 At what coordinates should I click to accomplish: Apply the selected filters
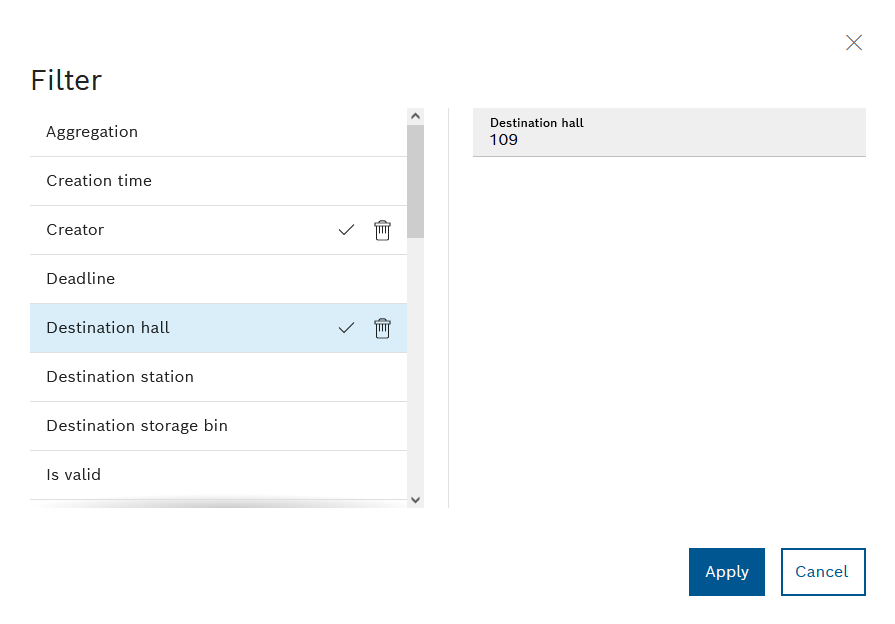[x=727, y=571]
